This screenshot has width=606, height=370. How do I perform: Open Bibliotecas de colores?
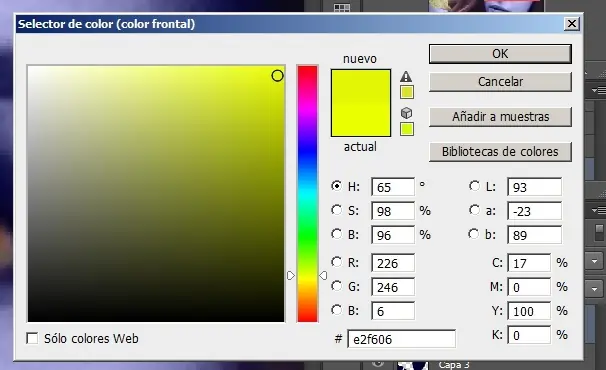tap(500, 152)
